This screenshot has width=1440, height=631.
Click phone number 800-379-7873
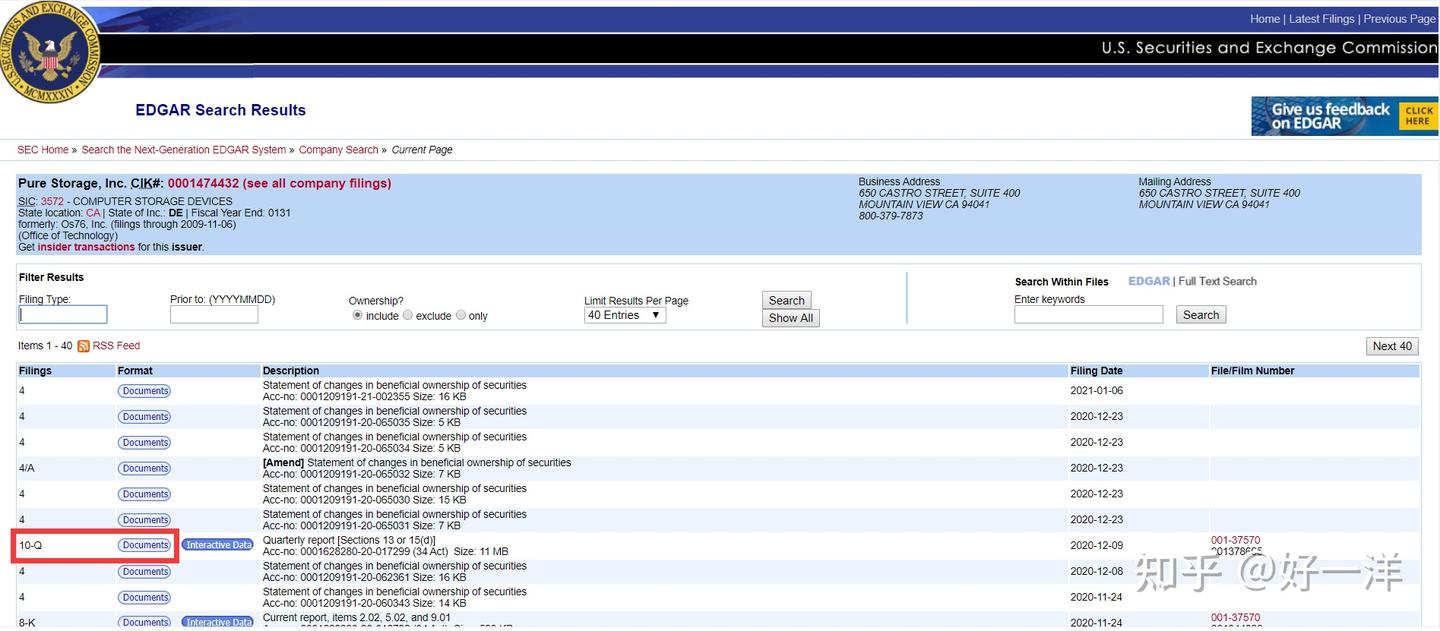891,216
